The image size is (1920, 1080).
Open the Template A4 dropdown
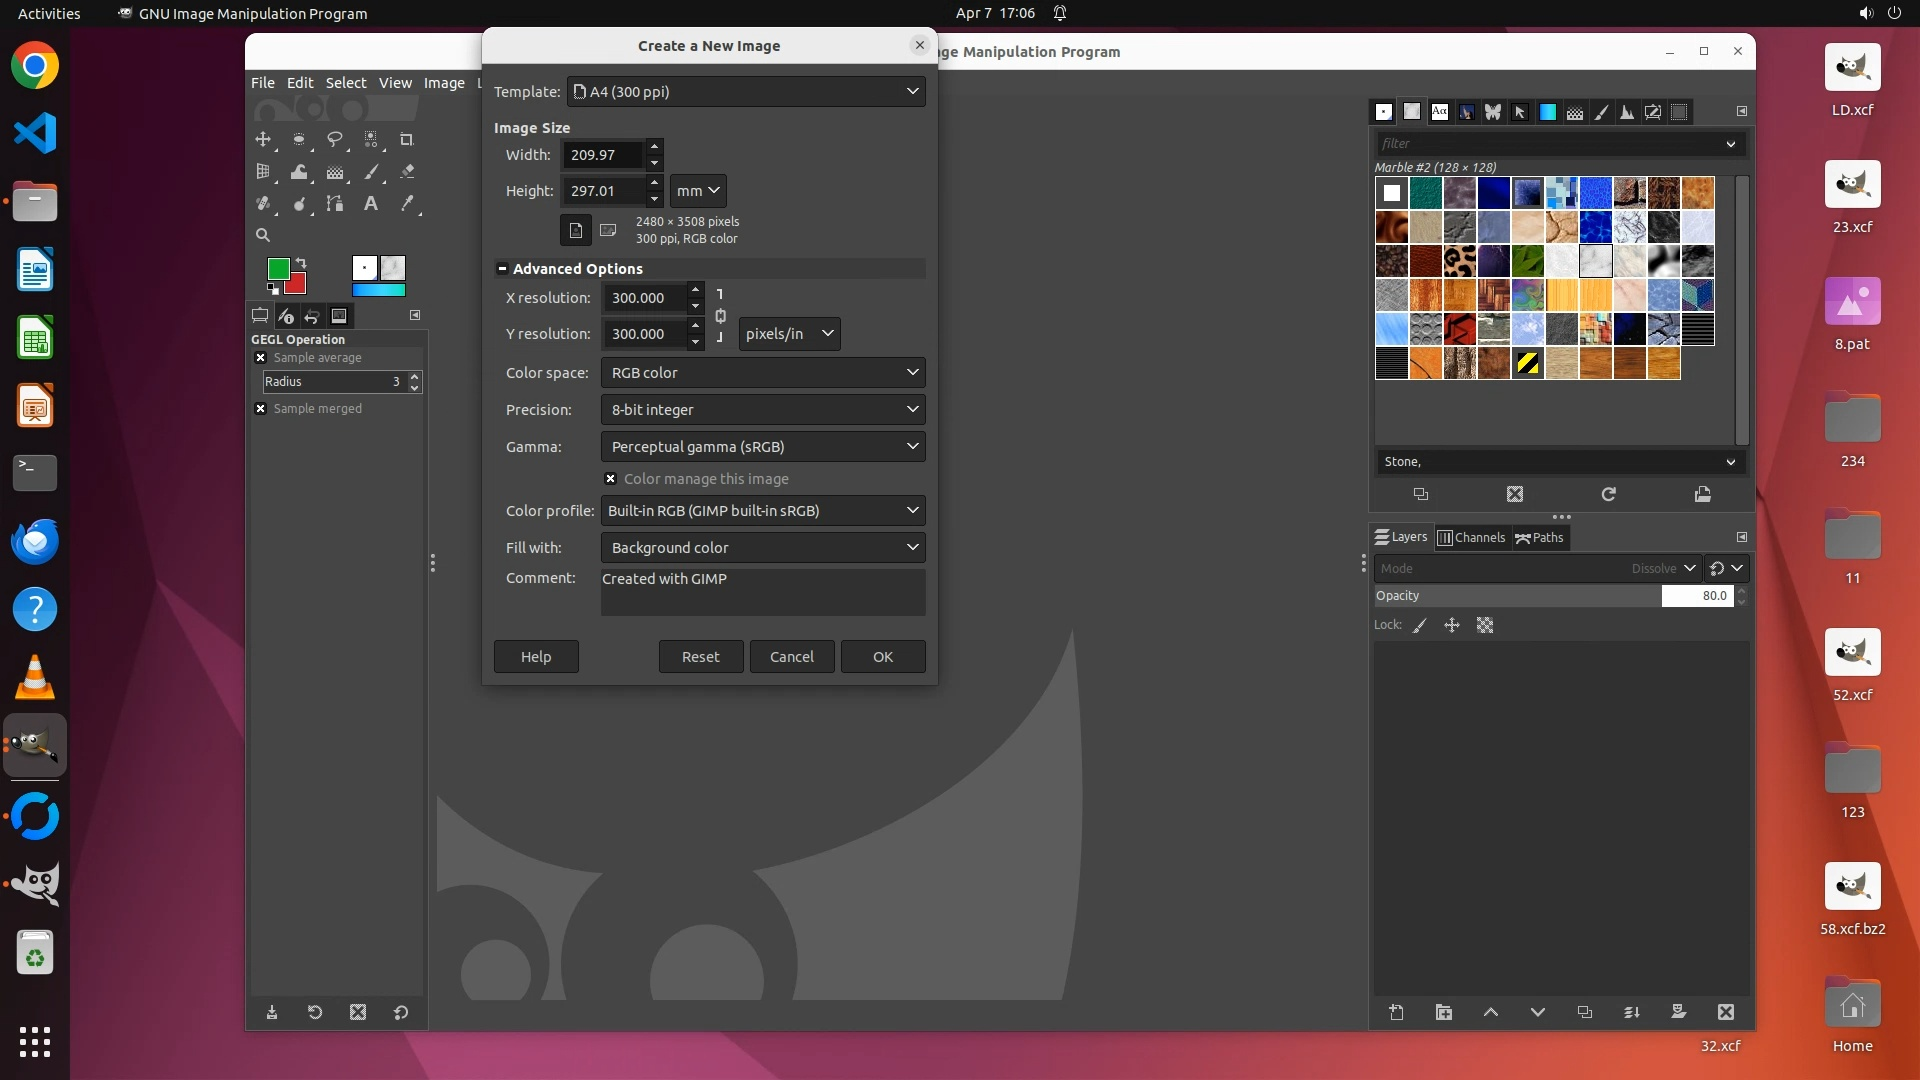coord(746,91)
